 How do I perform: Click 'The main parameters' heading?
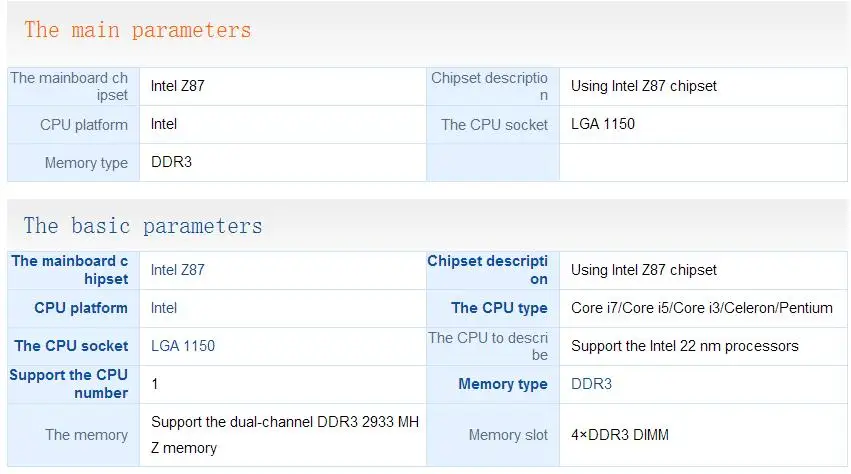pyautogui.click(x=138, y=30)
